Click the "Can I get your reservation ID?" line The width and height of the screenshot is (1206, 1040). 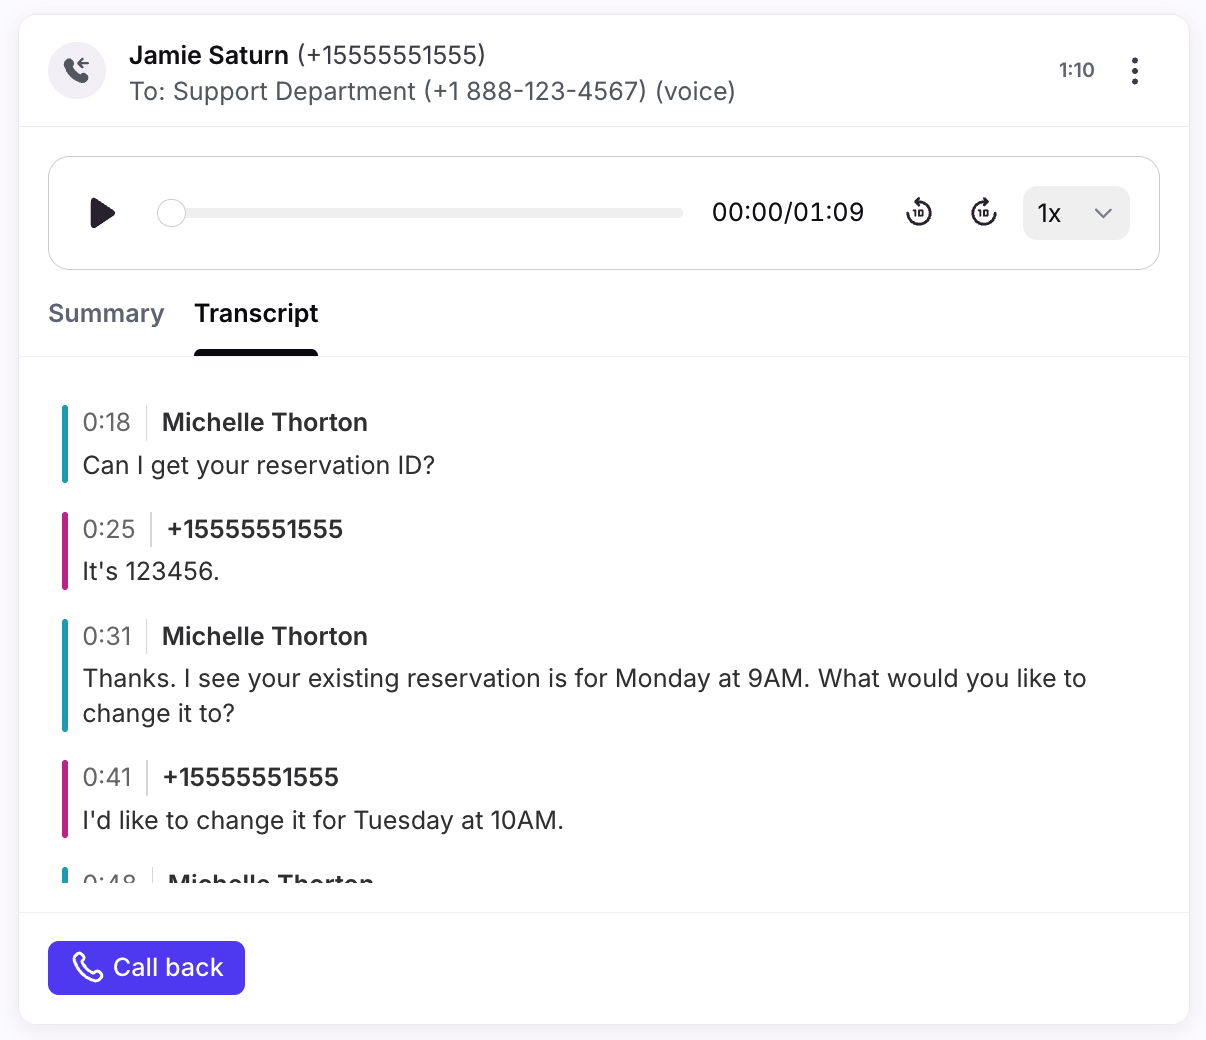[x=258, y=466]
